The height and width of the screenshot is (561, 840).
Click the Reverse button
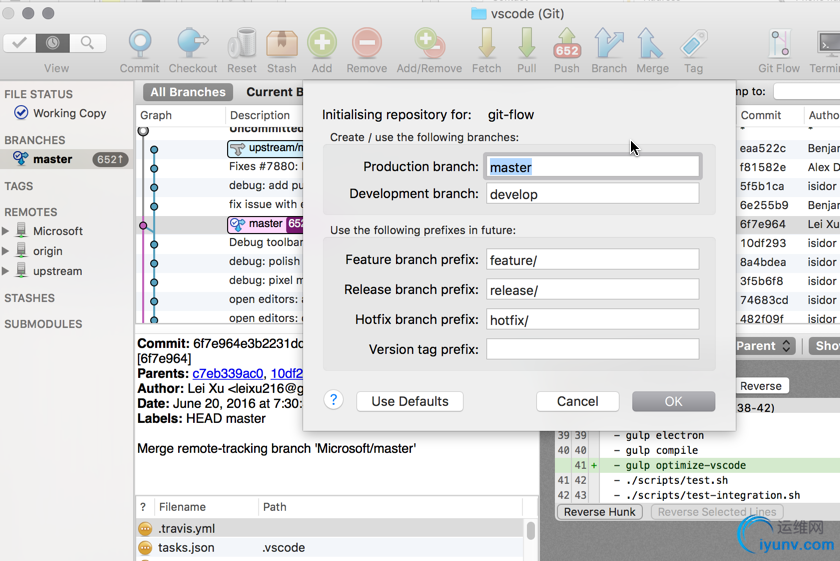(761, 386)
